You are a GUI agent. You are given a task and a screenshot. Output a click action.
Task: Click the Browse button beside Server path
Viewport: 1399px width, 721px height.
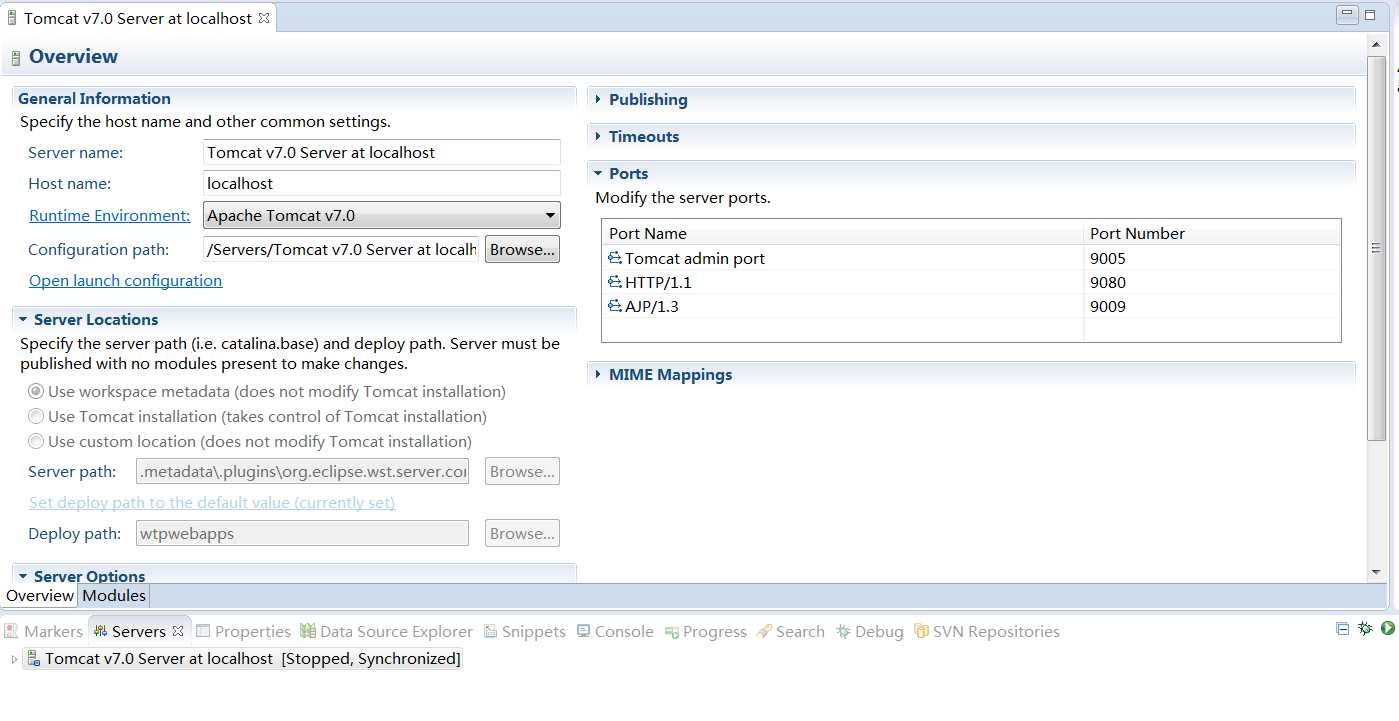(522, 471)
